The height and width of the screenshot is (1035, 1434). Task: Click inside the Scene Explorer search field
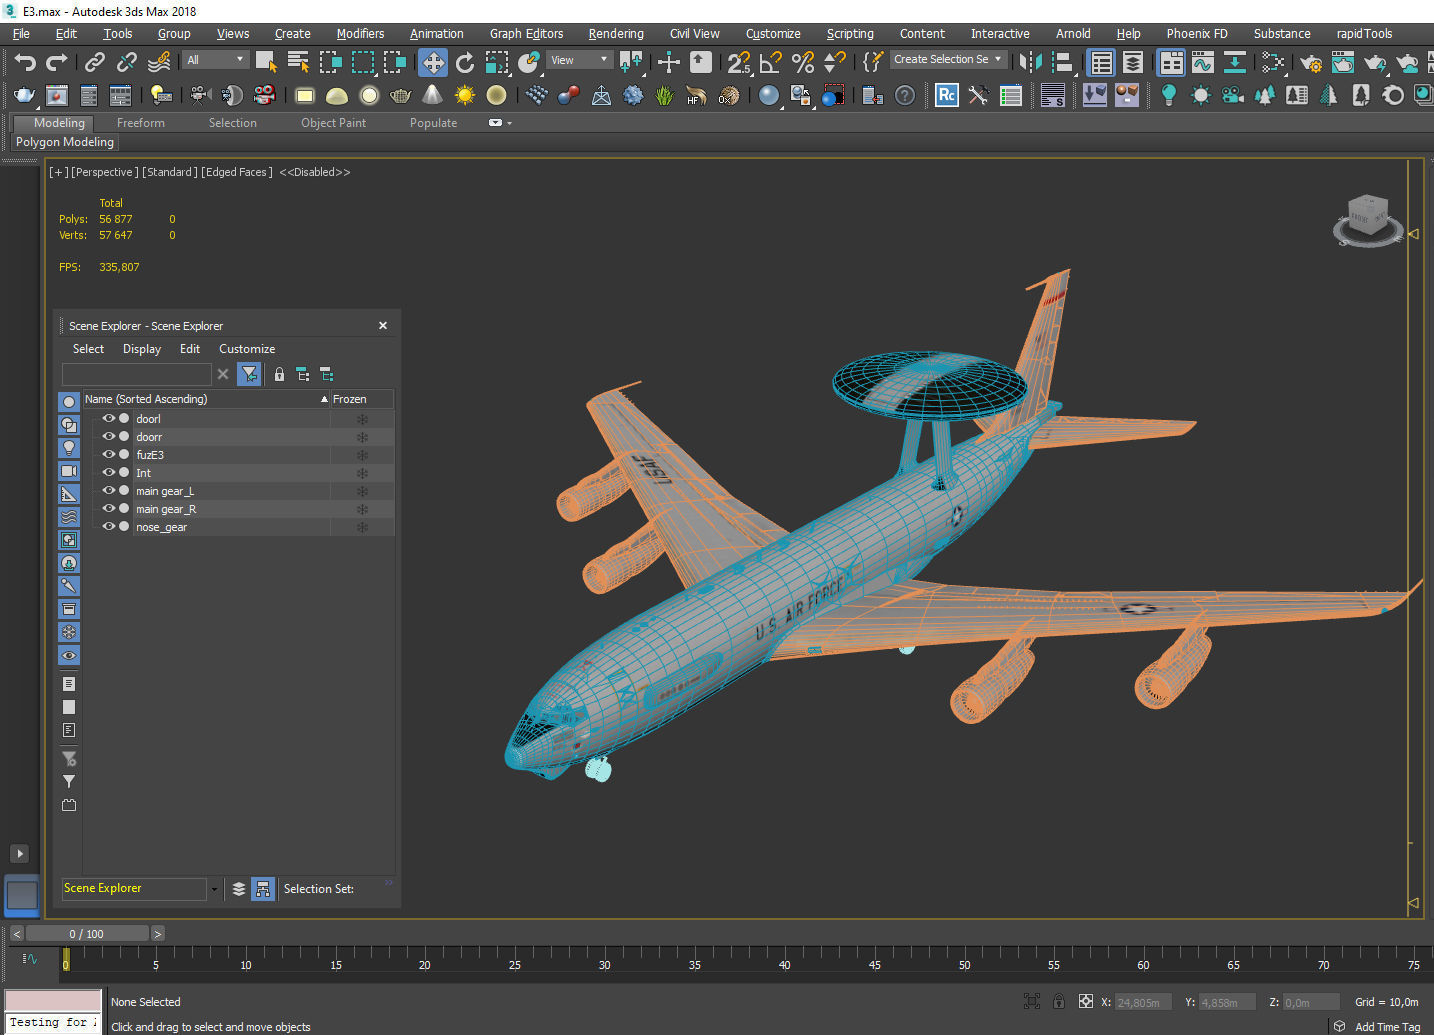[136, 374]
